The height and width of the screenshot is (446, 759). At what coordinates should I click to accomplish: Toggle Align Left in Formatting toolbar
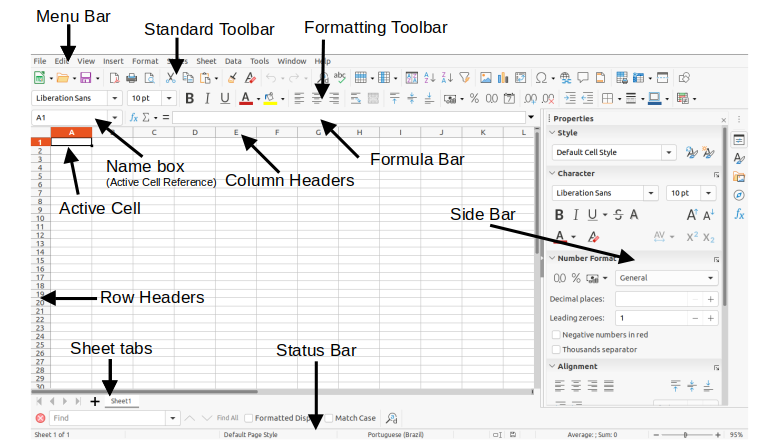[x=299, y=99]
